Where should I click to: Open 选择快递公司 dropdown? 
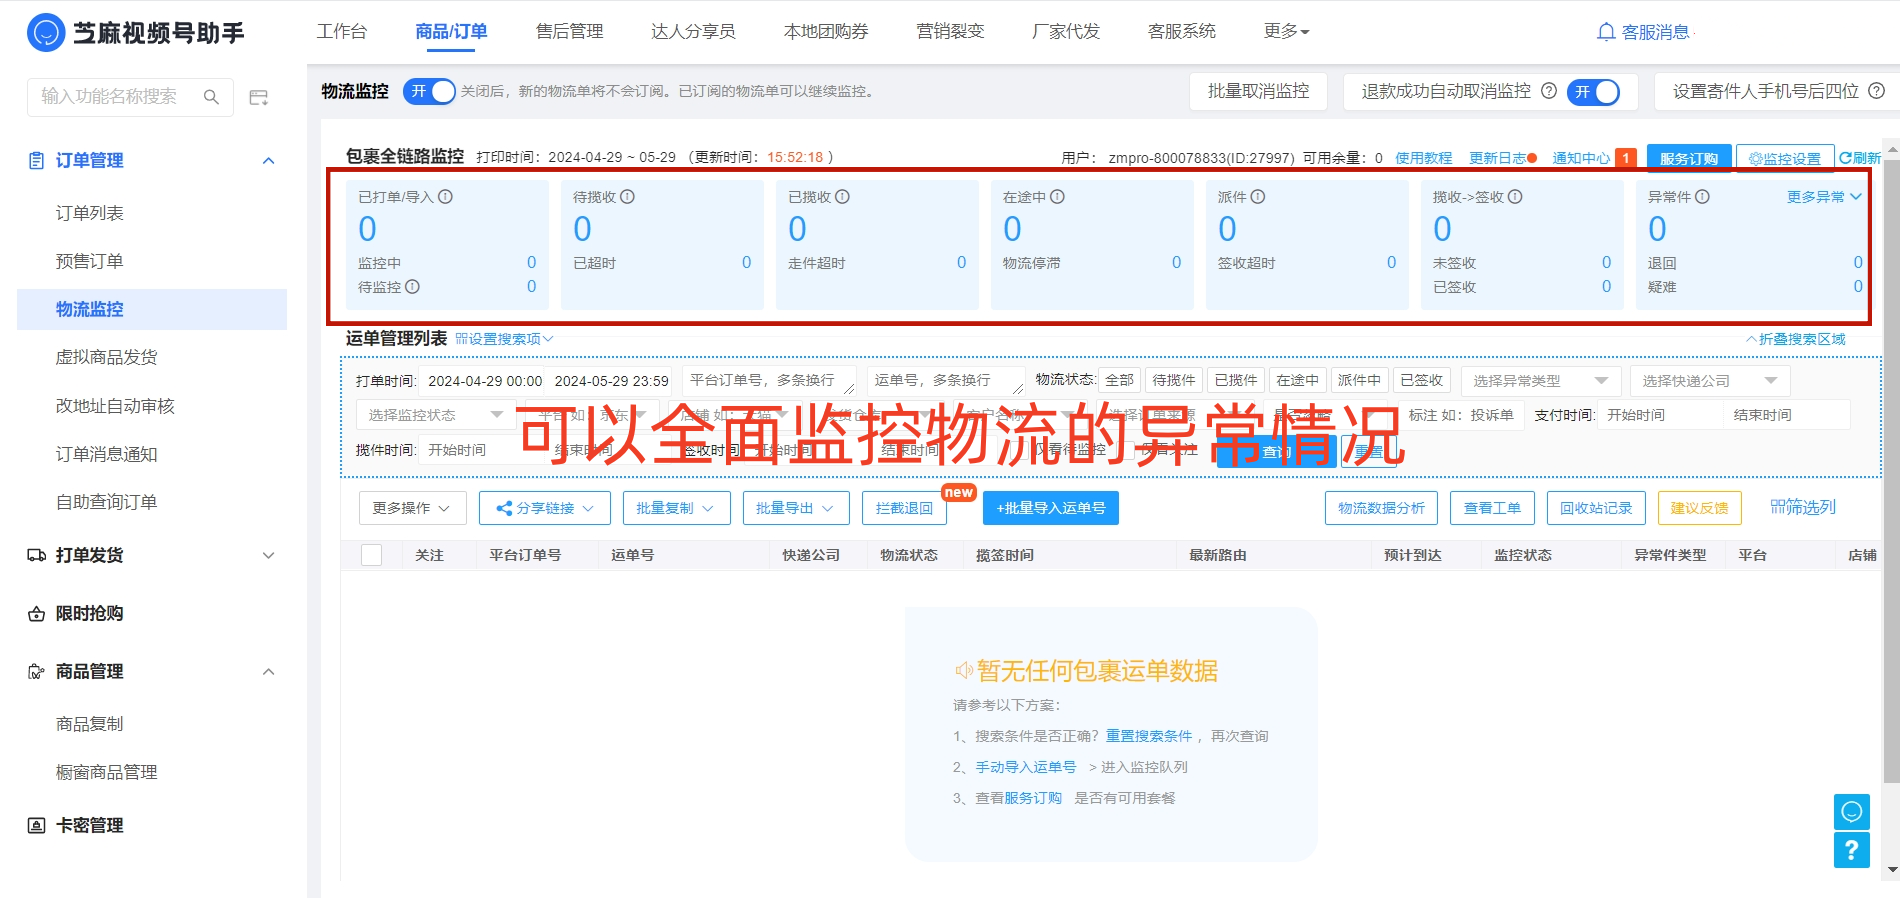(x=1710, y=381)
